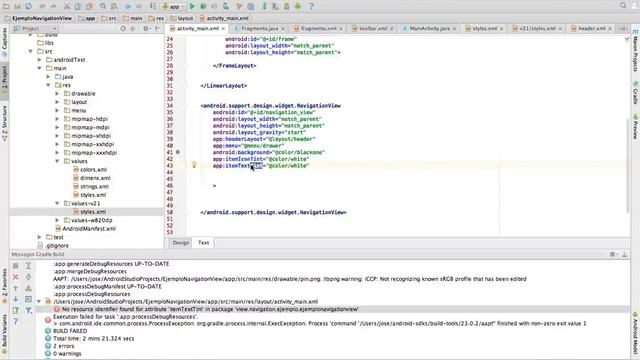Click the res breadcrumb in navigation bar
Viewport: 640px width, 360px height.
[x=156, y=18]
